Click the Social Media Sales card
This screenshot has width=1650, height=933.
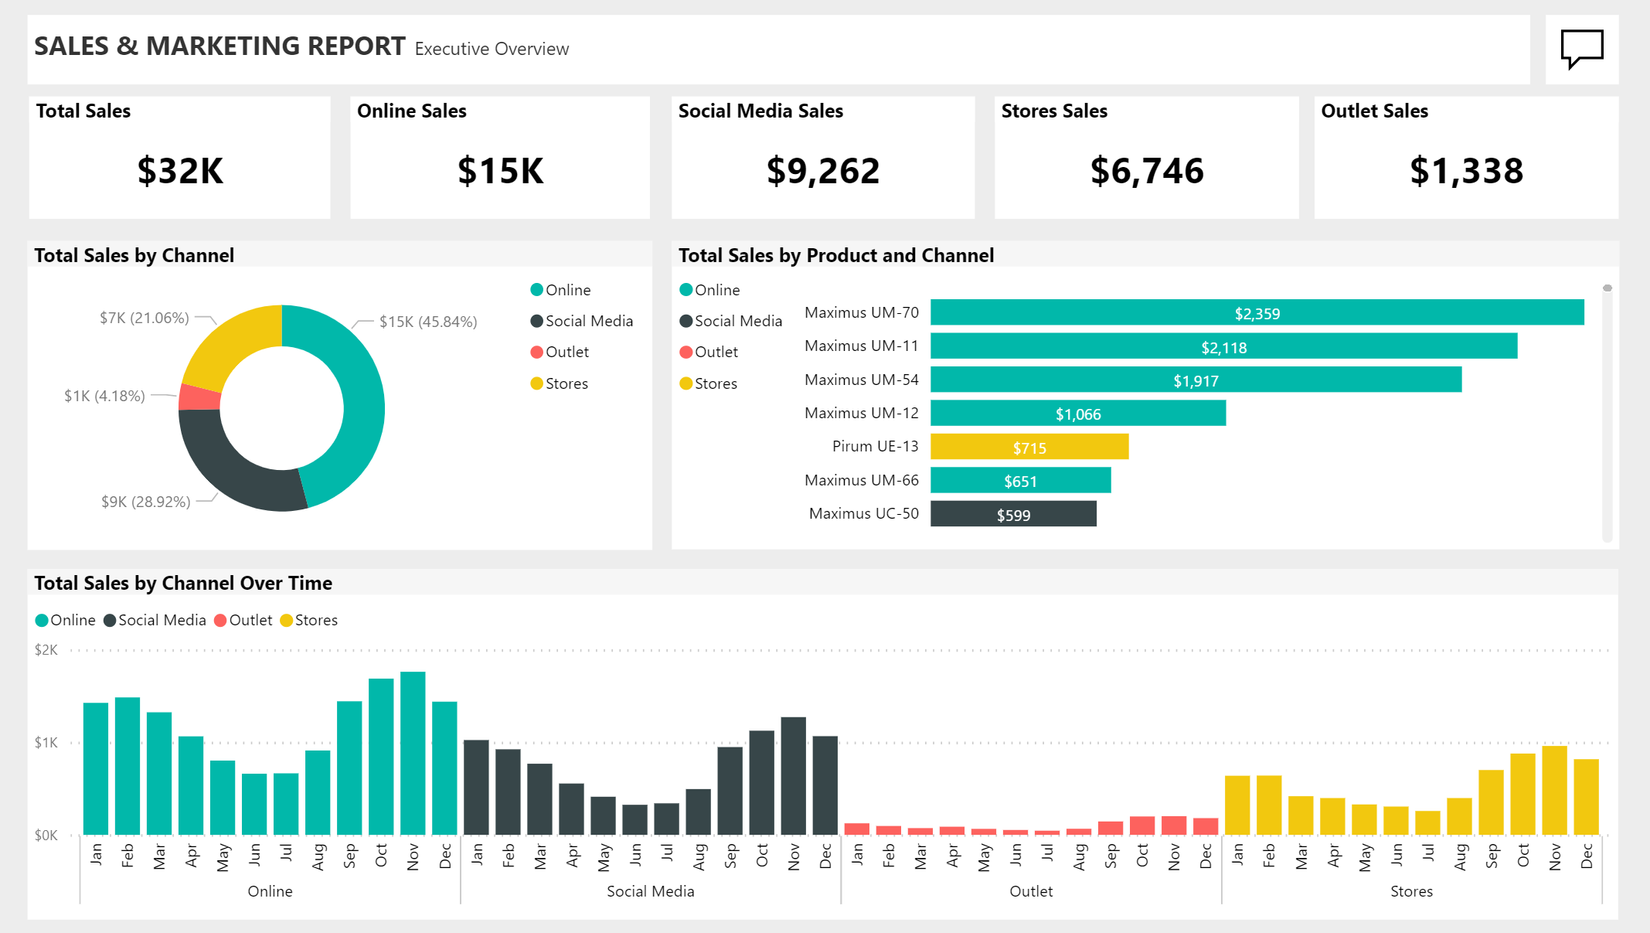[x=822, y=157]
